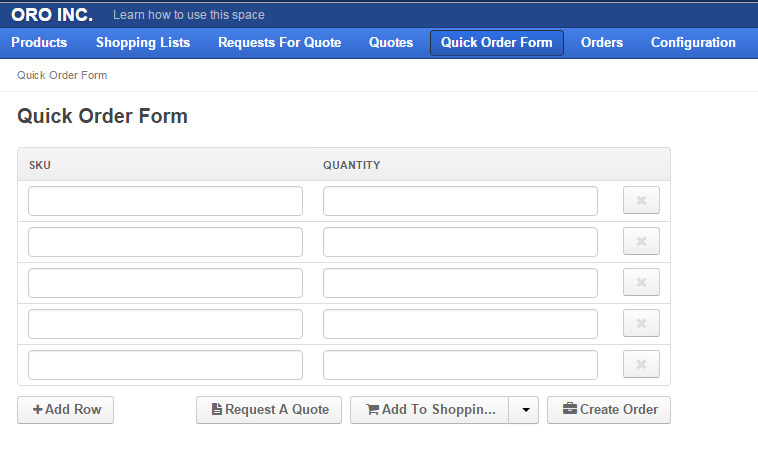The width and height of the screenshot is (758, 467).
Task: Remove the fifth order row
Action: (x=641, y=364)
